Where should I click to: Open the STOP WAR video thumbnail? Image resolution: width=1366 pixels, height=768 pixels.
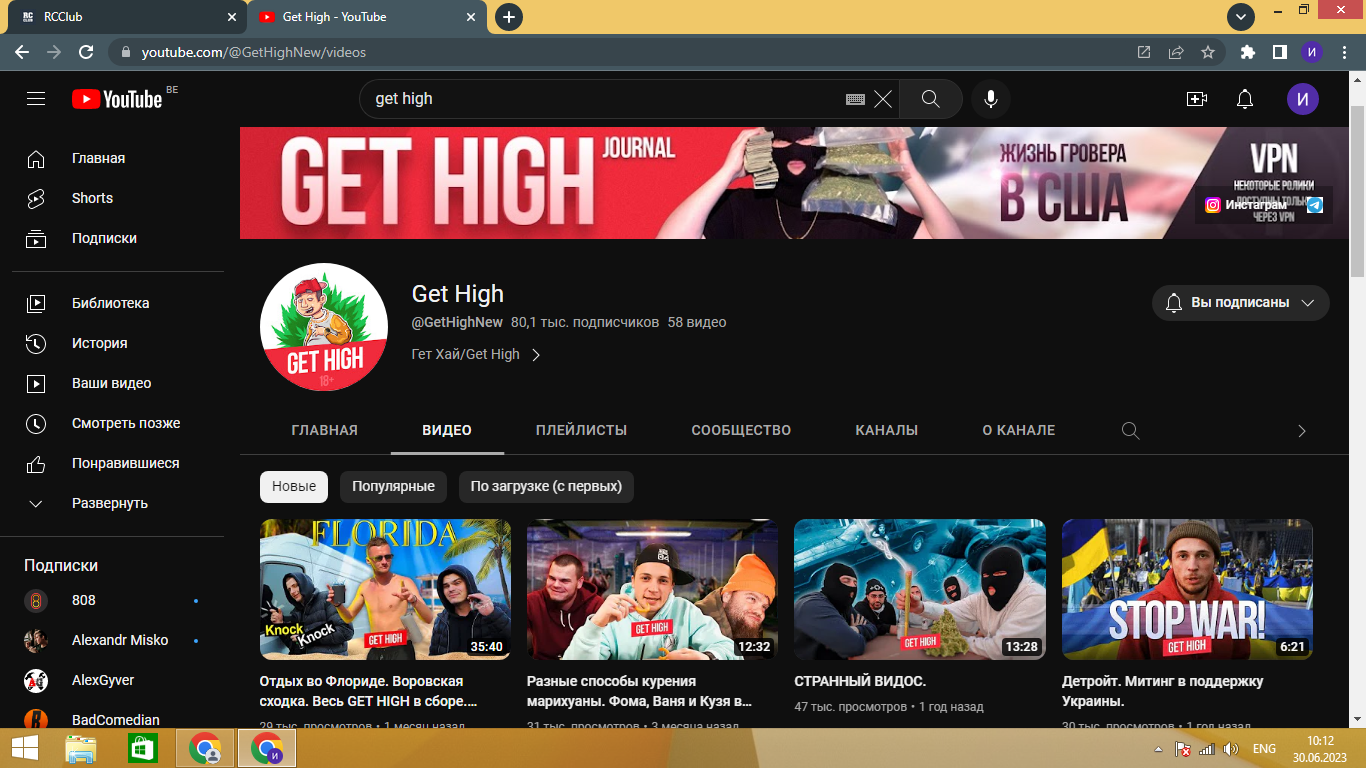click(x=1187, y=589)
